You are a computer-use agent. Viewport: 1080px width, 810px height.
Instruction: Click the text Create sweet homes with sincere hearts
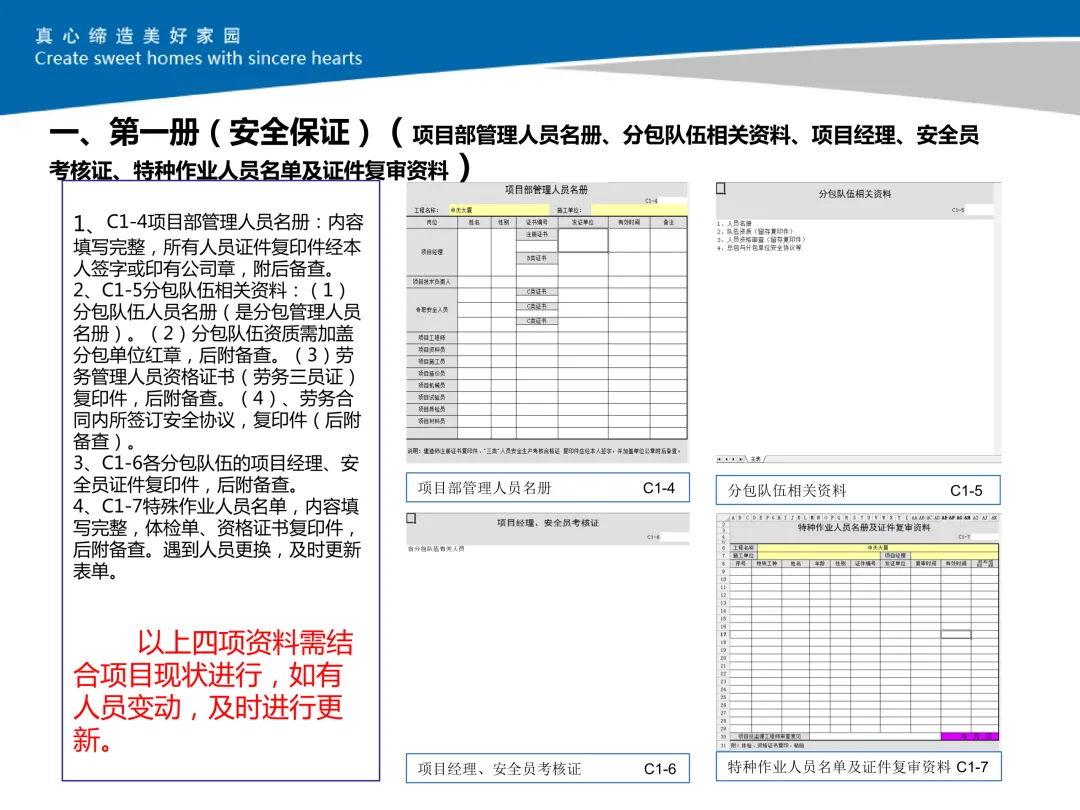point(198,59)
